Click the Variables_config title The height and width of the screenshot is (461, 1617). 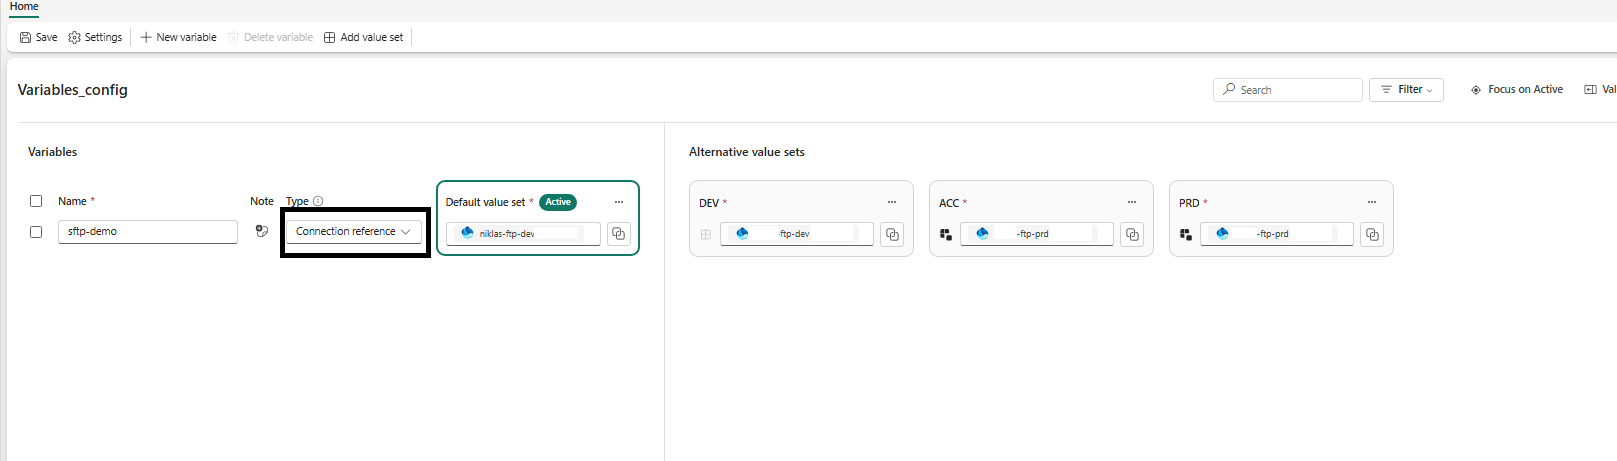coord(73,90)
